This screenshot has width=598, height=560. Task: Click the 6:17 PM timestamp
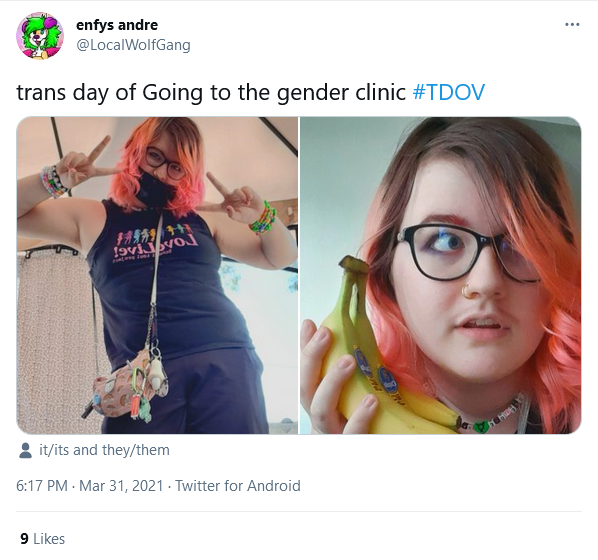42,486
